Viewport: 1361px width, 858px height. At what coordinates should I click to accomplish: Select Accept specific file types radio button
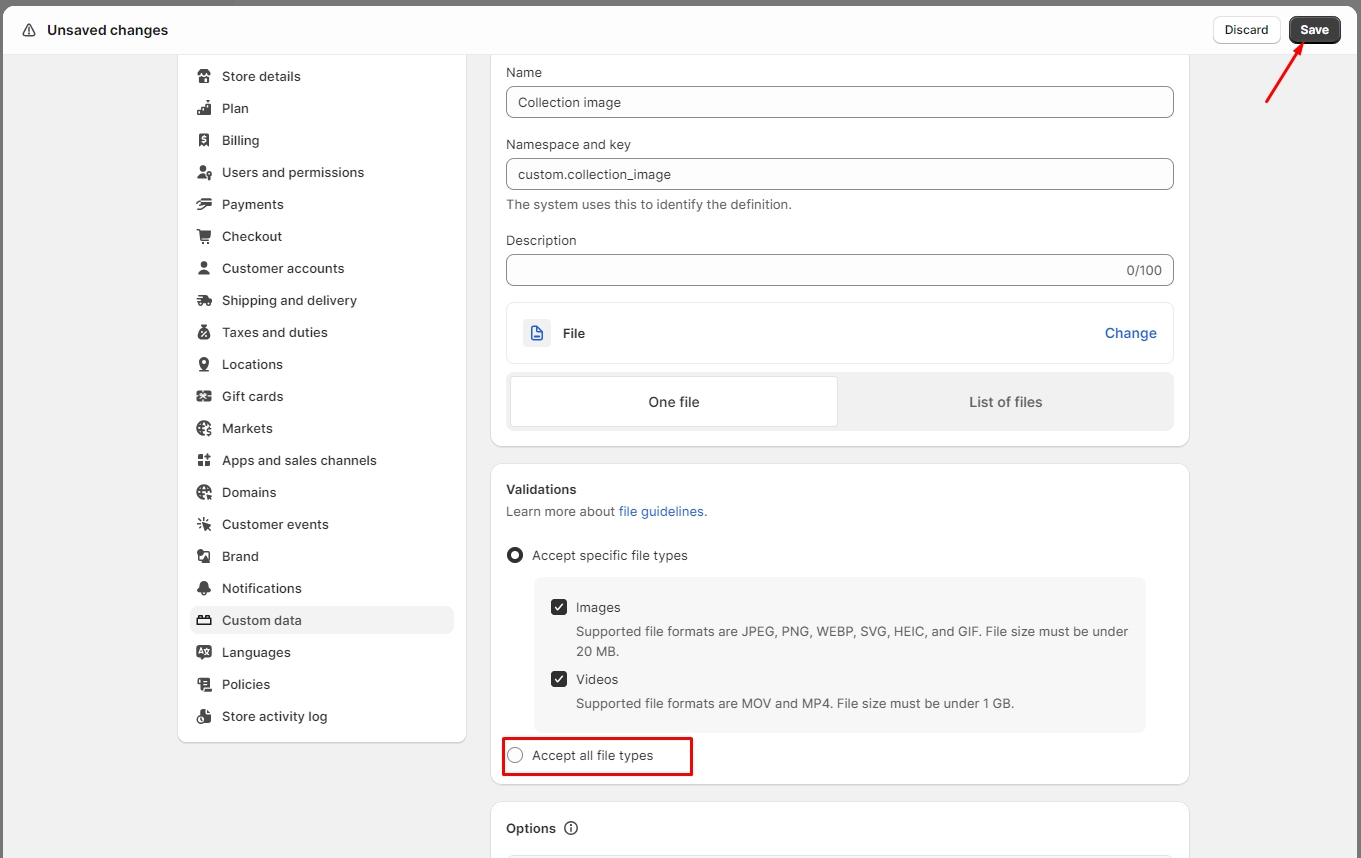[515, 555]
